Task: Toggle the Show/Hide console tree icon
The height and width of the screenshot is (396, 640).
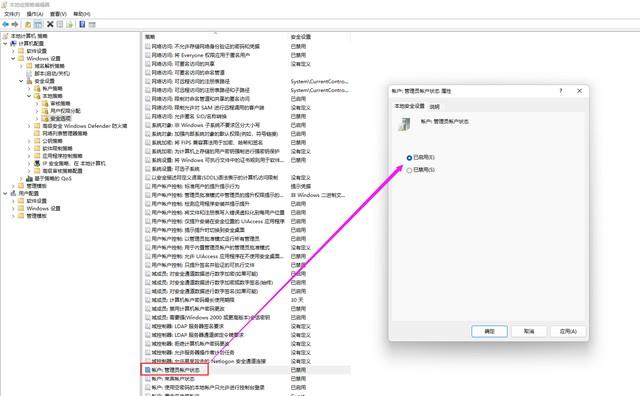Action: click(x=38, y=24)
